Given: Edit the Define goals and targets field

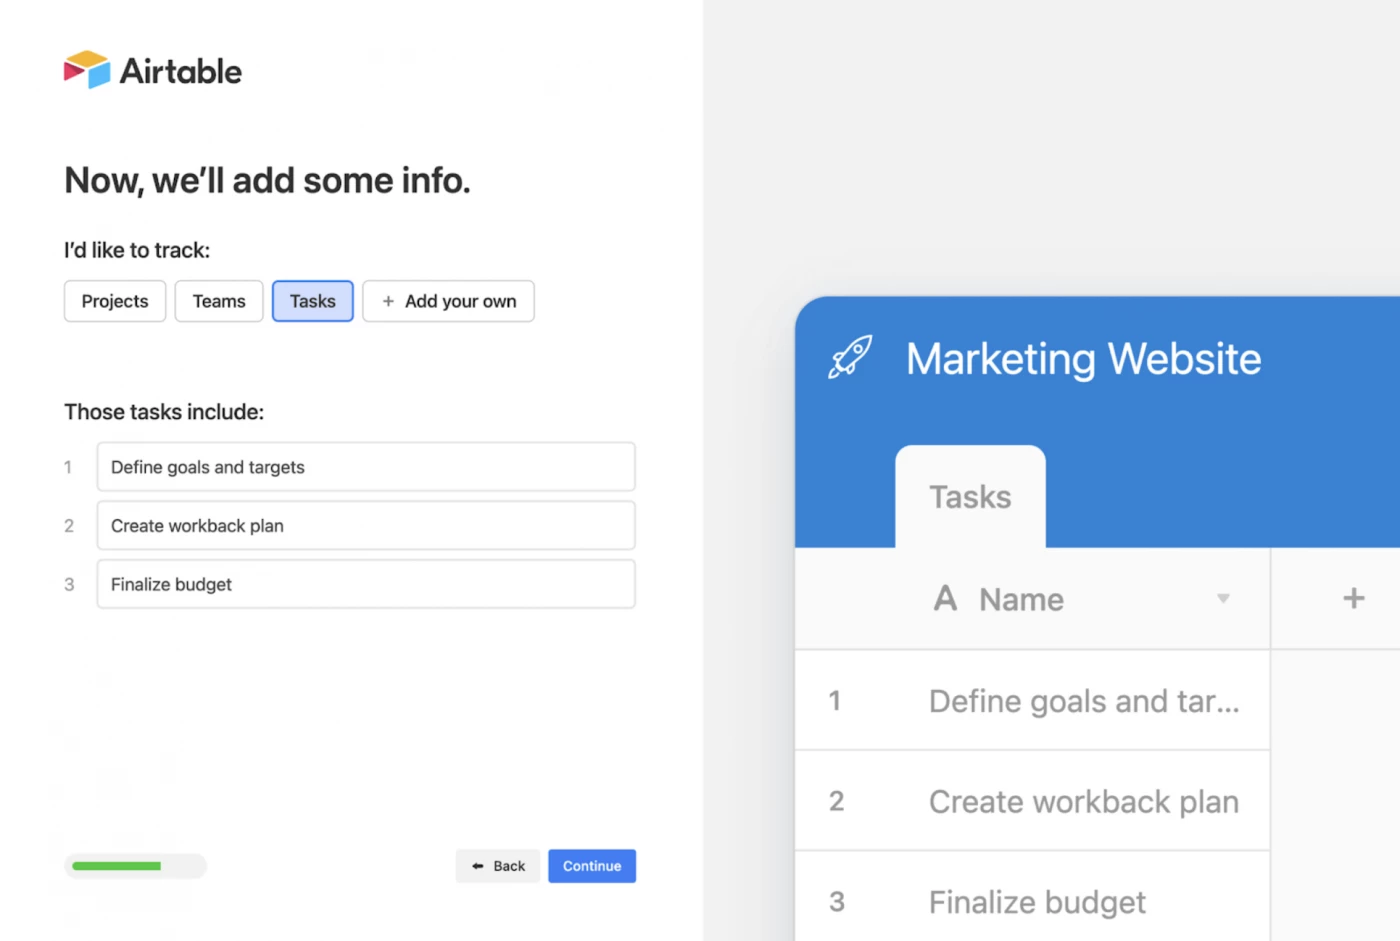Looking at the screenshot, I should pyautogui.click(x=366, y=467).
